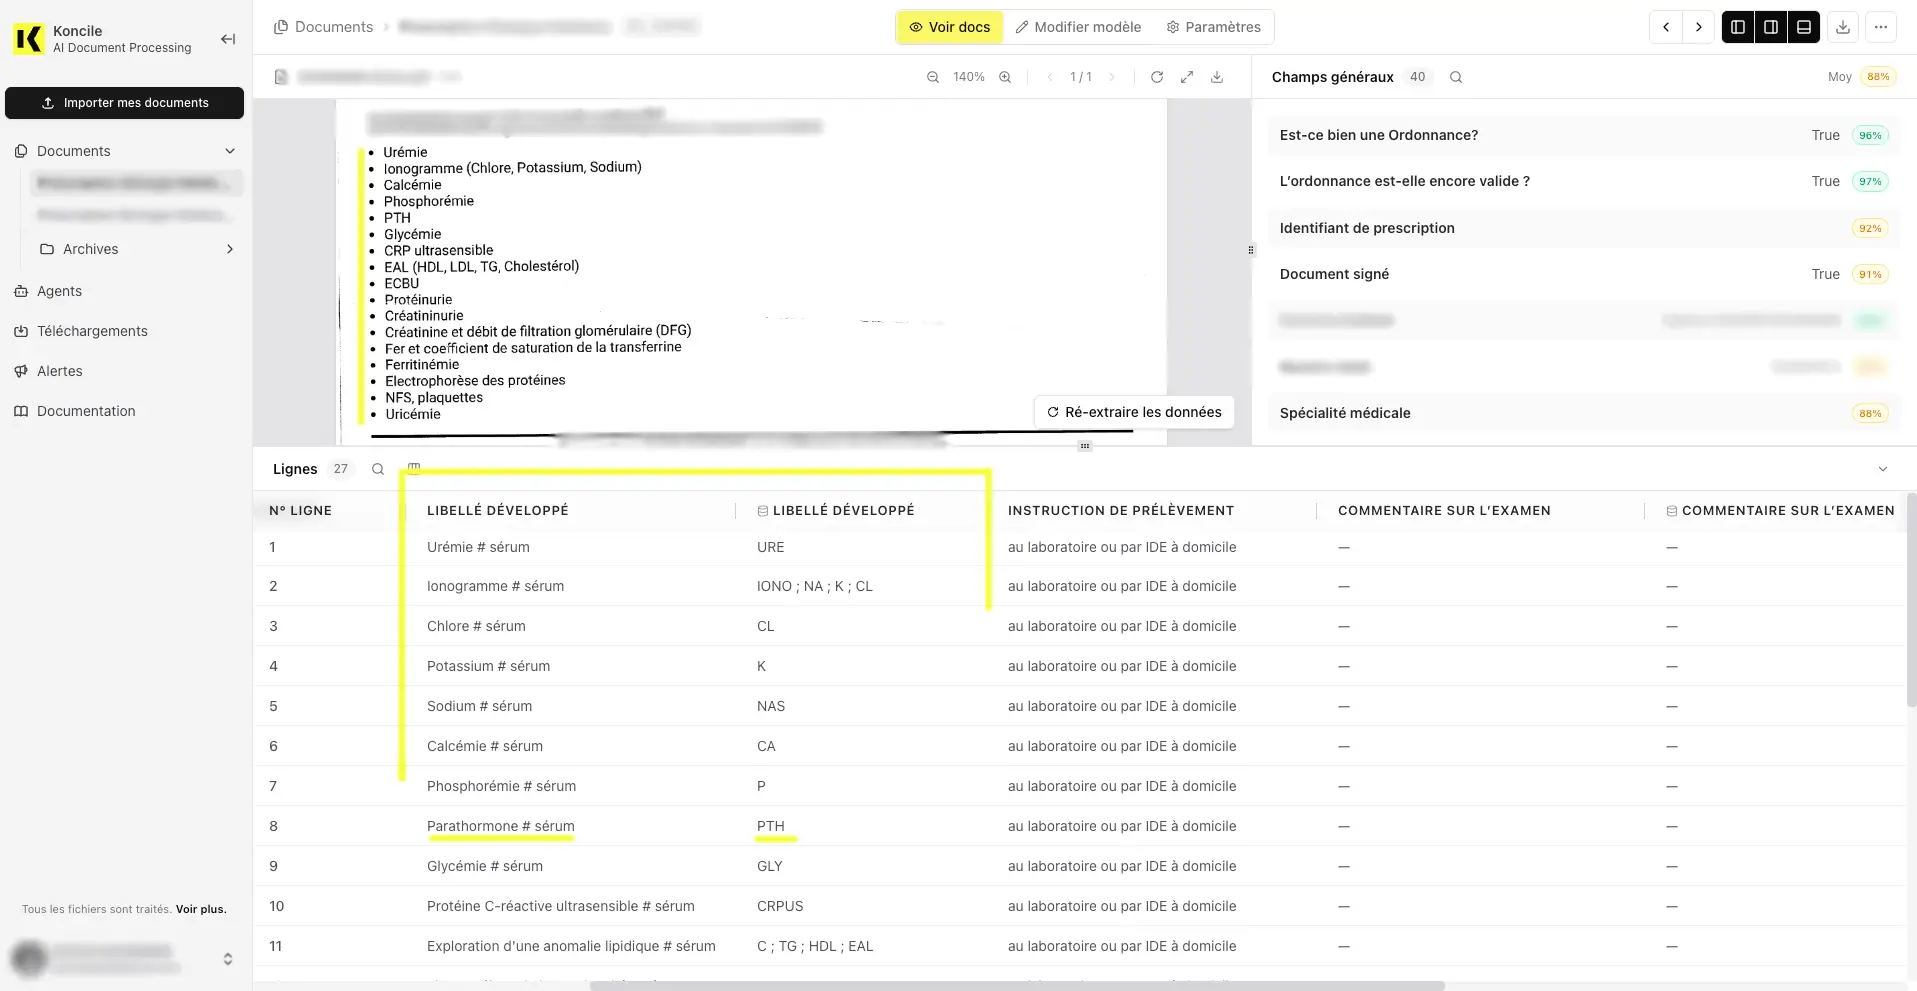
Task: Open the Archives folder
Action: [90, 249]
